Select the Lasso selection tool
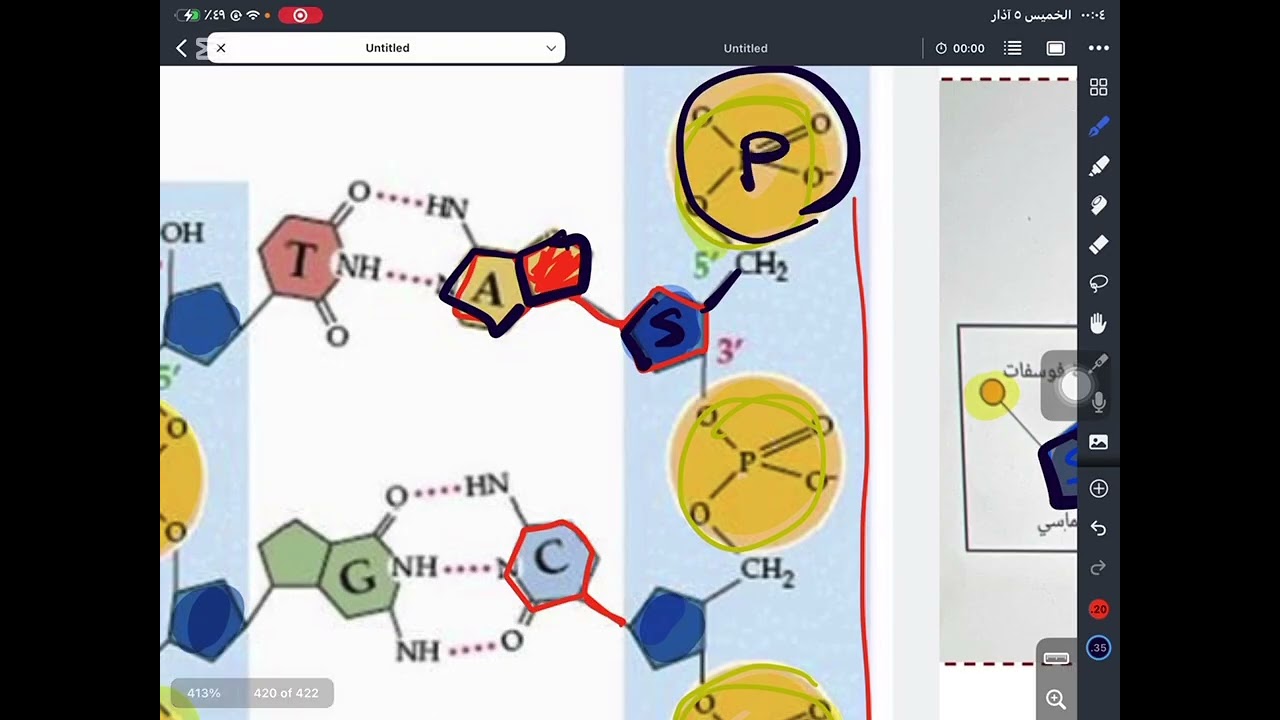 click(x=1098, y=284)
